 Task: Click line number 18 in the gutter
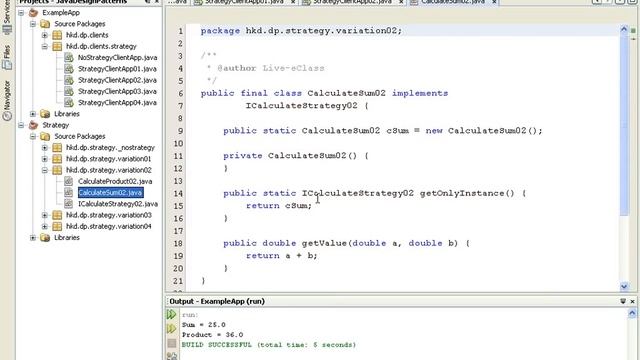pyautogui.click(x=178, y=243)
